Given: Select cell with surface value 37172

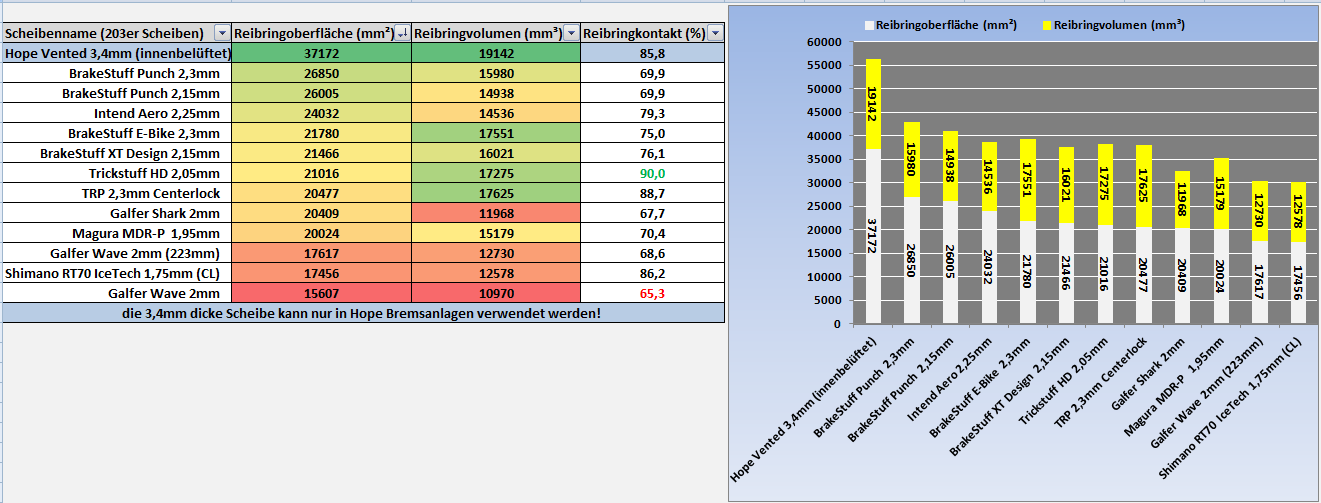Looking at the screenshot, I should 321,53.
